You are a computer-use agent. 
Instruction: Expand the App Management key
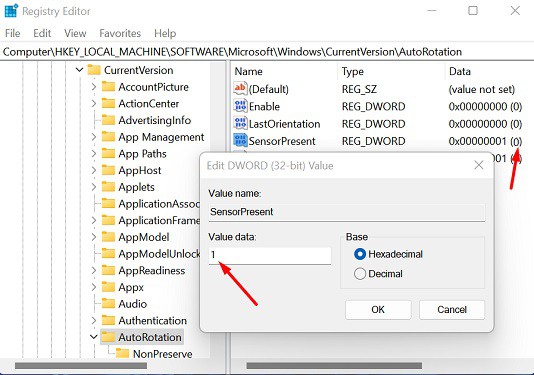coord(94,137)
